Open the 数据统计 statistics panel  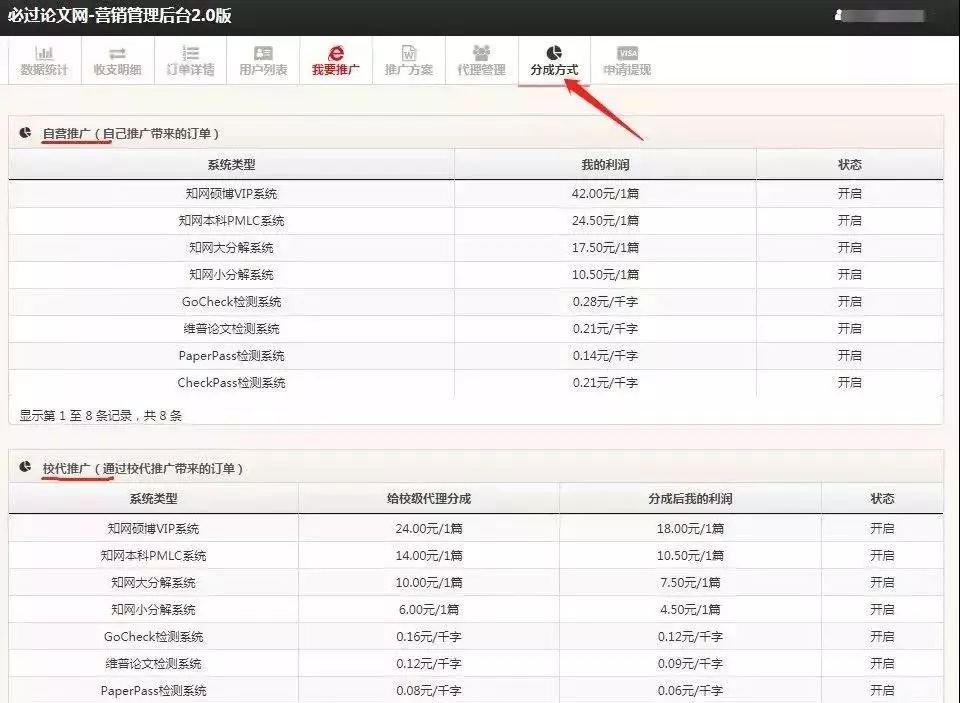45,62
